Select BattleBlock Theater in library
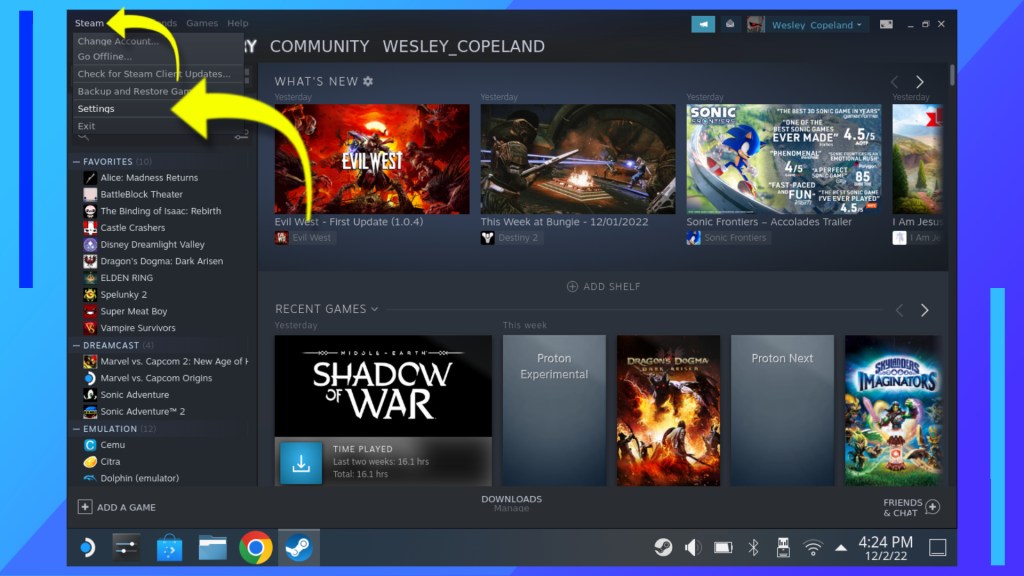The height and width of the screenshot is (576, 1024). click(141, 194)
